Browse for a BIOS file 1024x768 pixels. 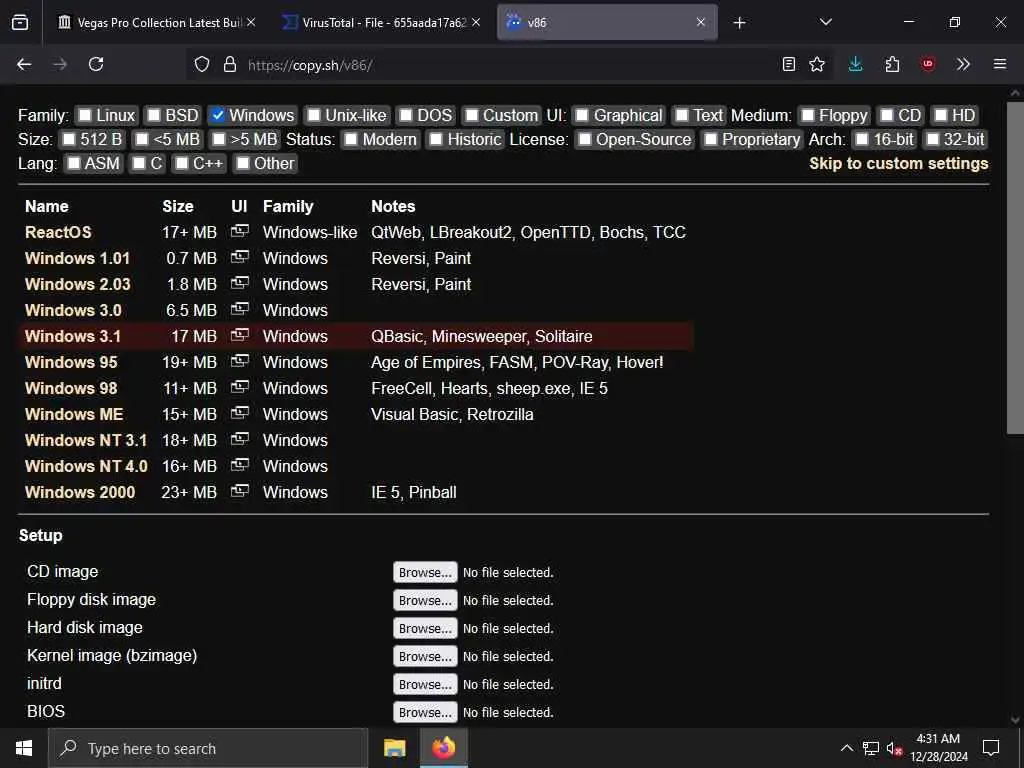pos(425,712)
